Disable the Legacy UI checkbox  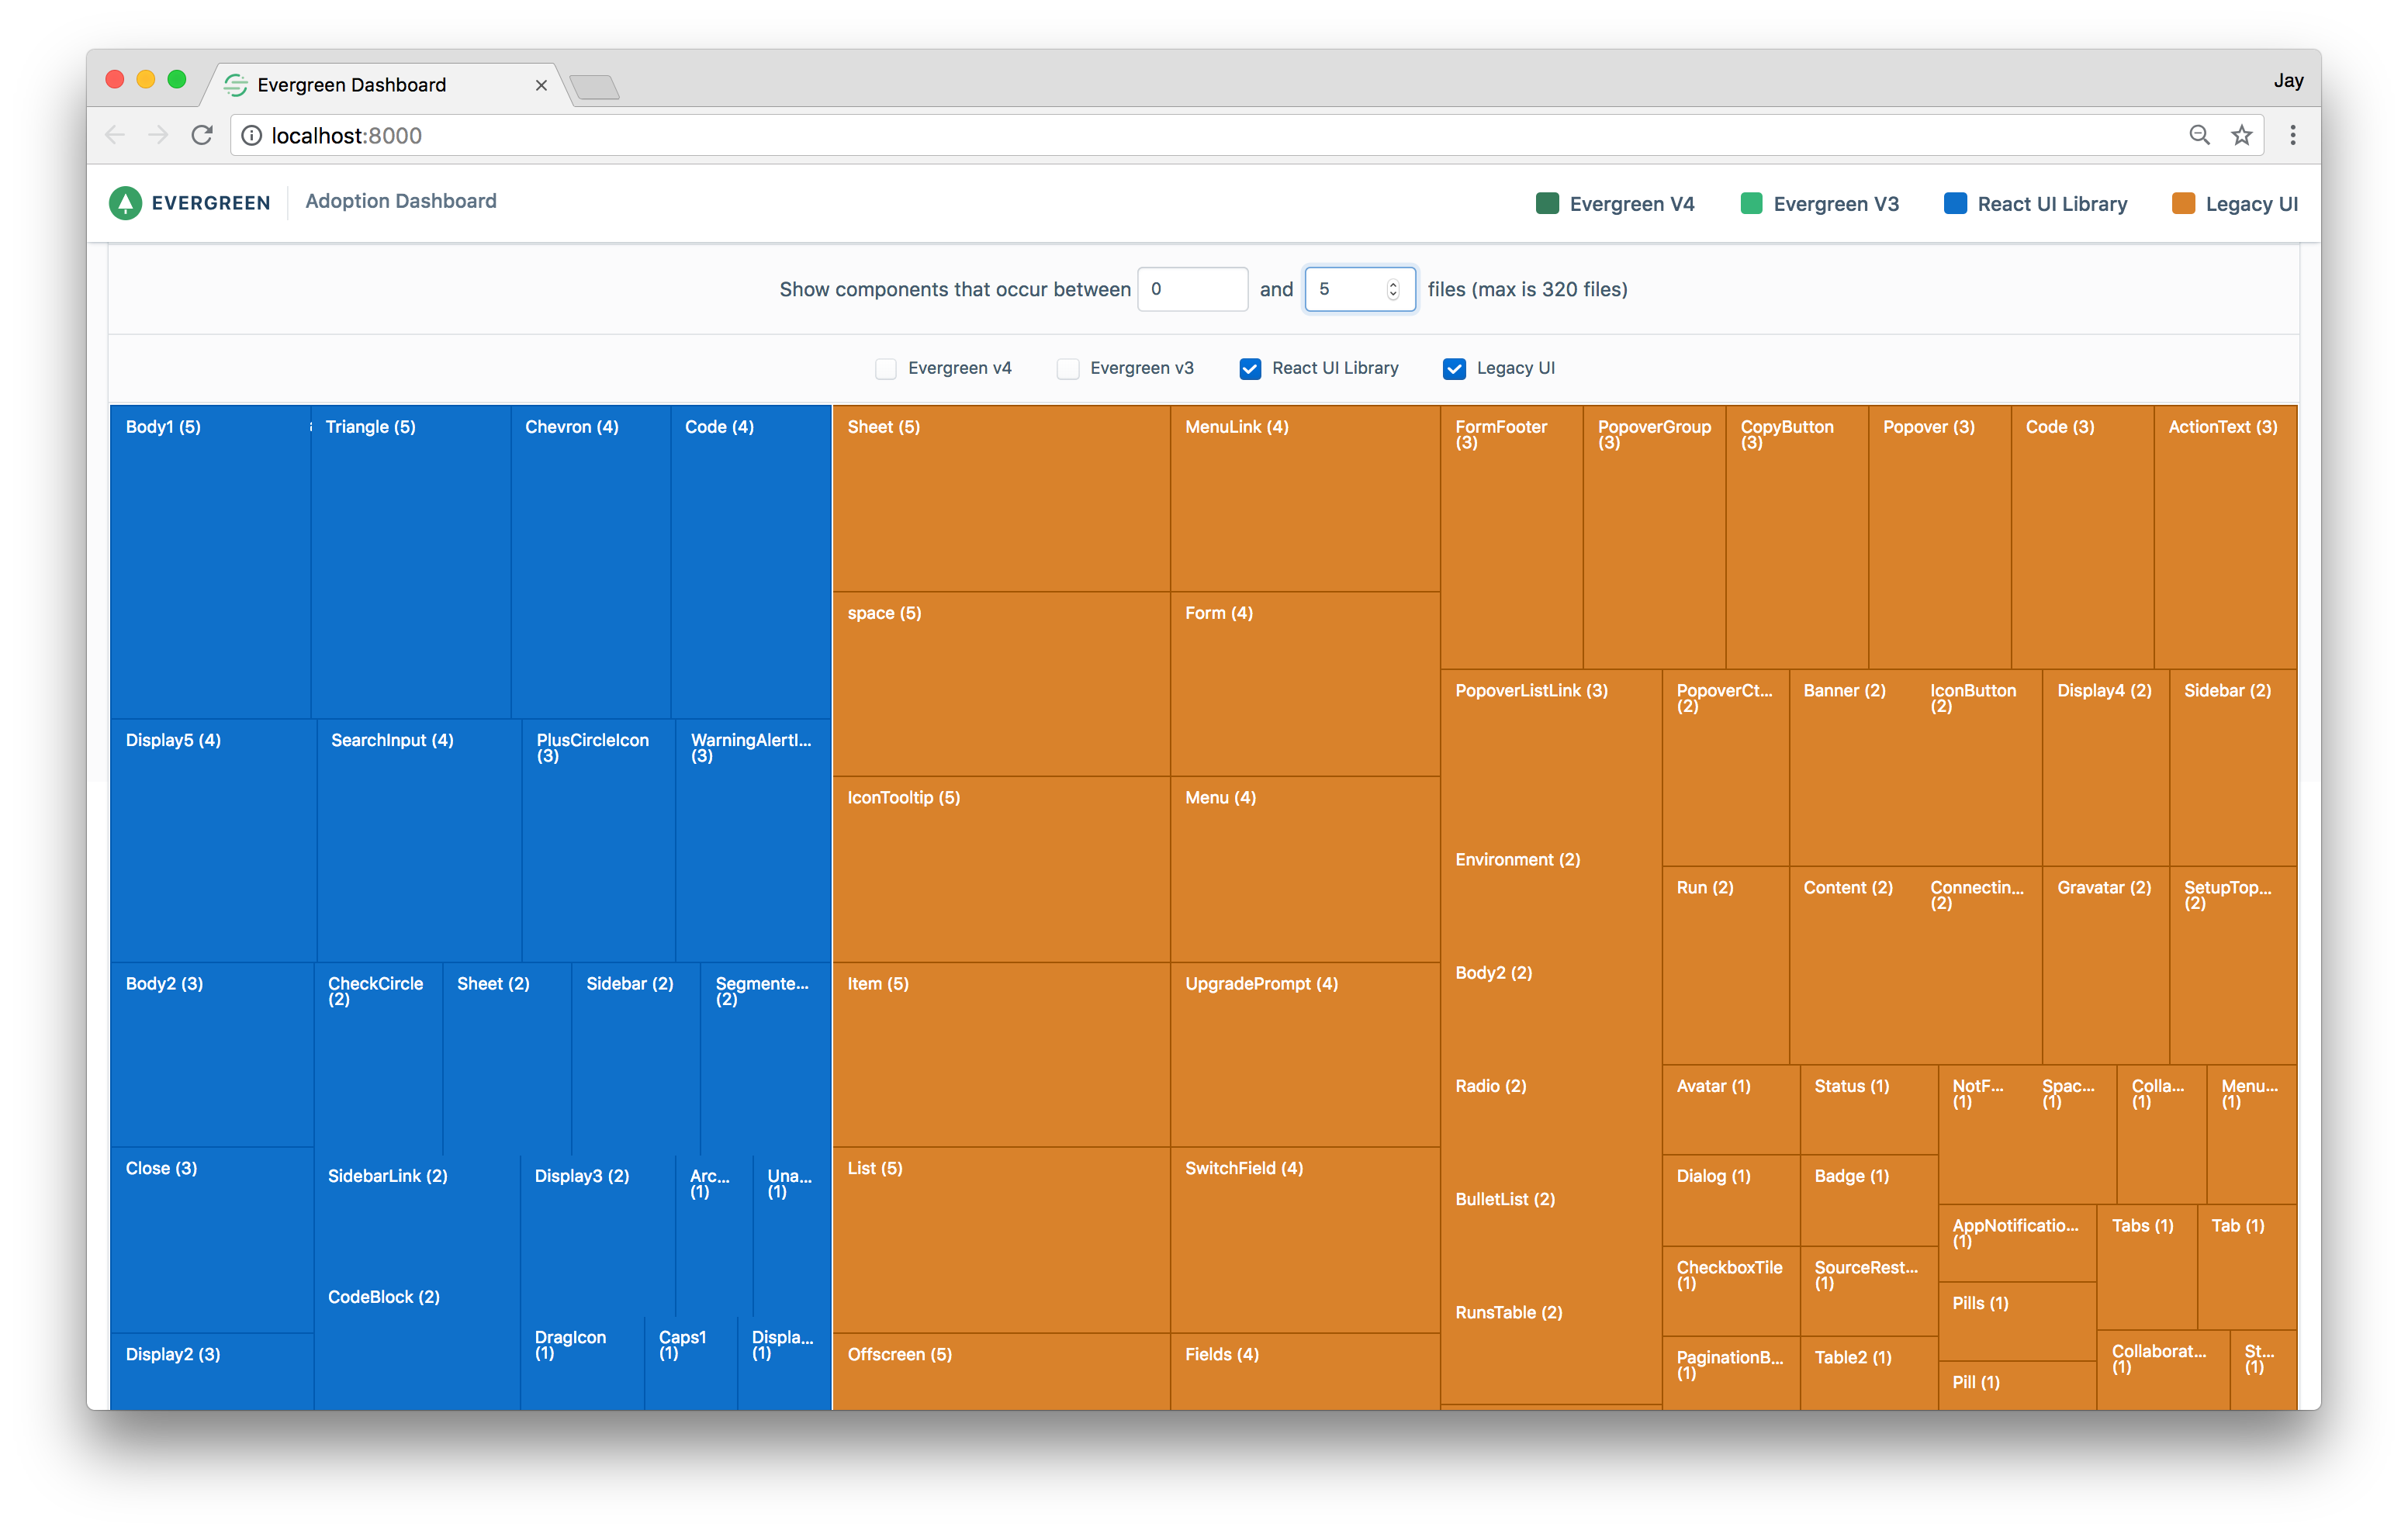[x=1454, y=369]
